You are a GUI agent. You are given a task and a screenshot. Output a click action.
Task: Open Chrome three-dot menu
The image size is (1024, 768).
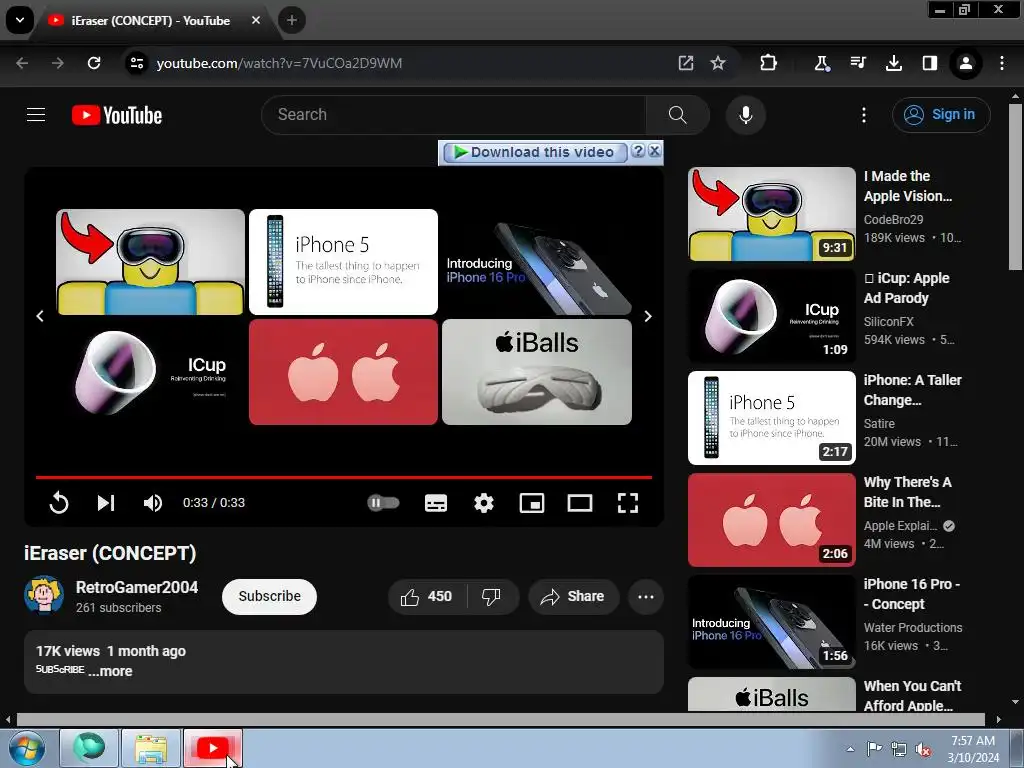tap(1002, 63)
